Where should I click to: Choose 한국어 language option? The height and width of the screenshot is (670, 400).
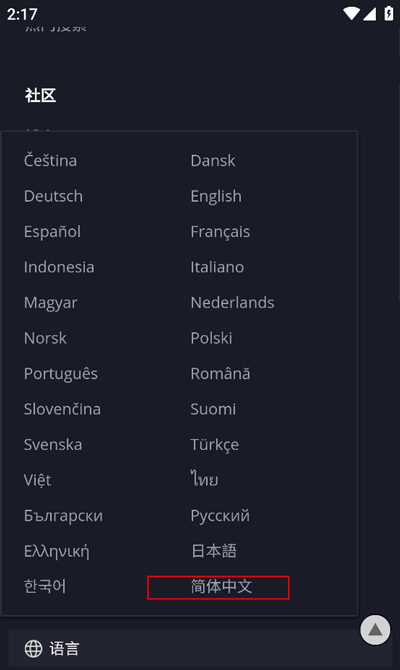(x=45, y=586)
